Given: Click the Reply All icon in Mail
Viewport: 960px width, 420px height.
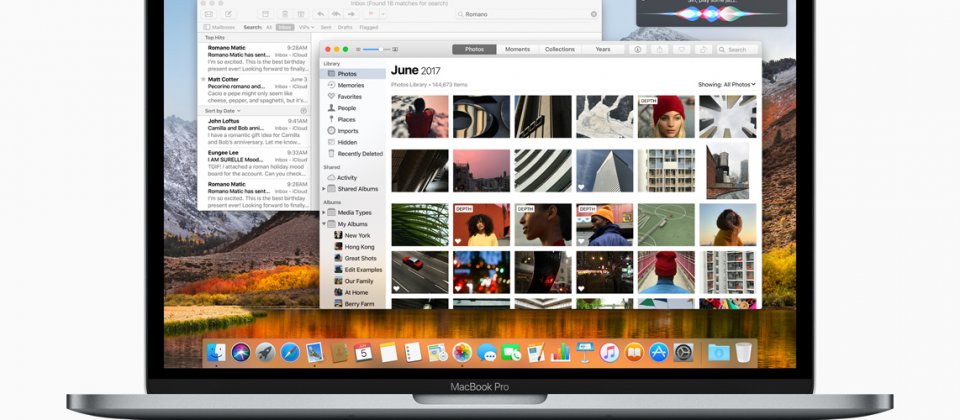Looking at the screenshot, I should pyautogui.click(x=336, y=14).
